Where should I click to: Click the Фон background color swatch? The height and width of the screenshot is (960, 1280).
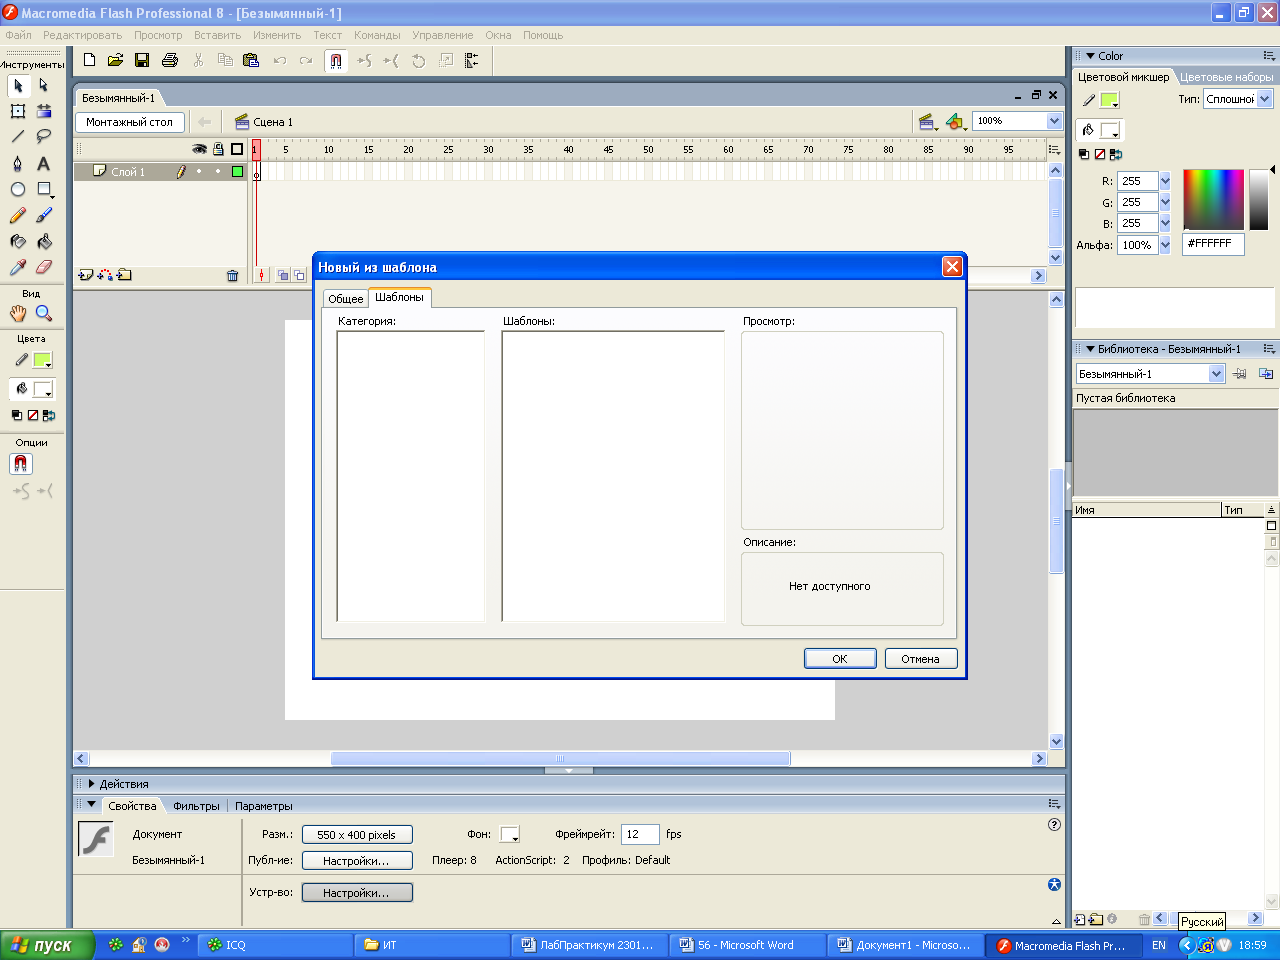(x=510, y=834)
